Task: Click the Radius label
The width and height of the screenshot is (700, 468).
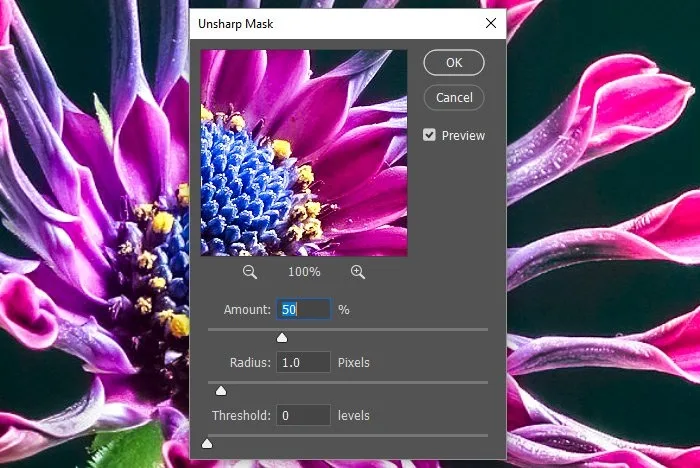Action: pos(250,363)
